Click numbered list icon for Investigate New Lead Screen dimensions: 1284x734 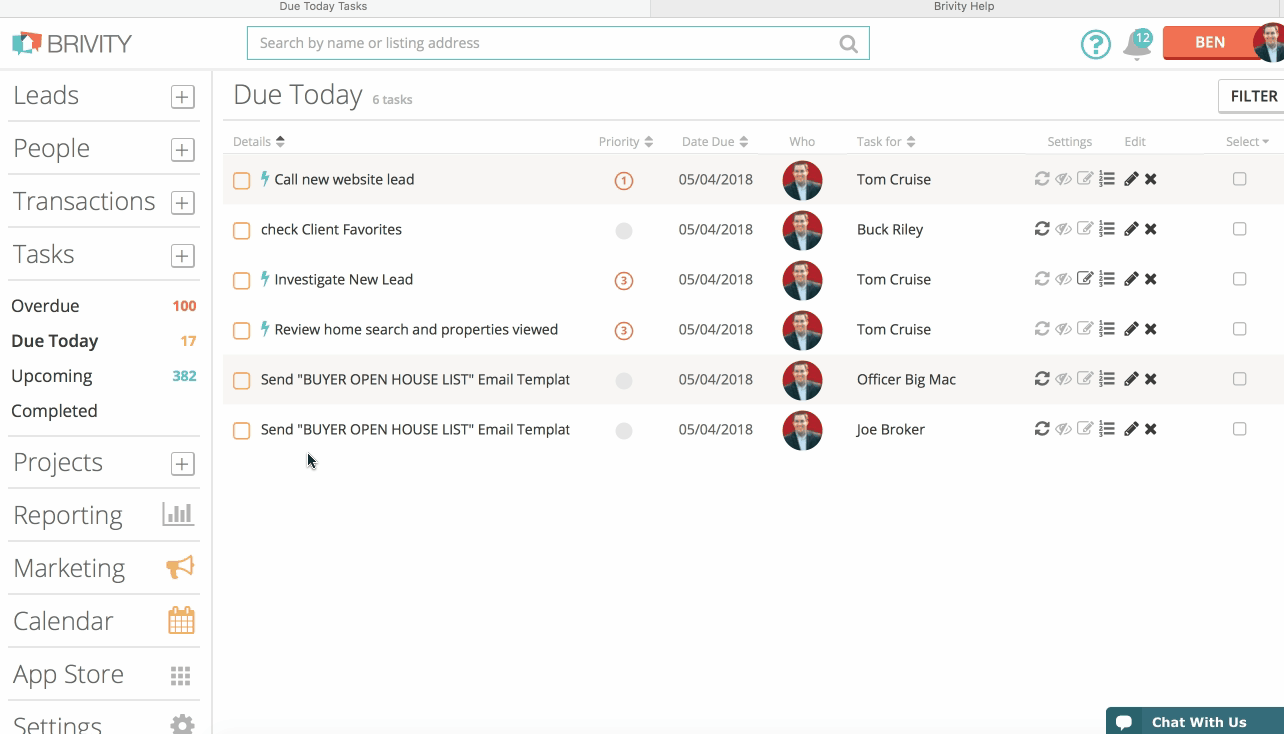(x=1107, y=279)
